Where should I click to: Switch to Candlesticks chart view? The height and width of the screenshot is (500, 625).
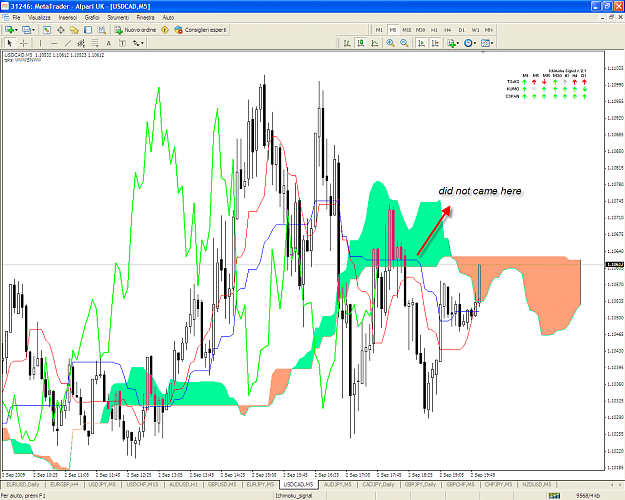coord(361,43)
